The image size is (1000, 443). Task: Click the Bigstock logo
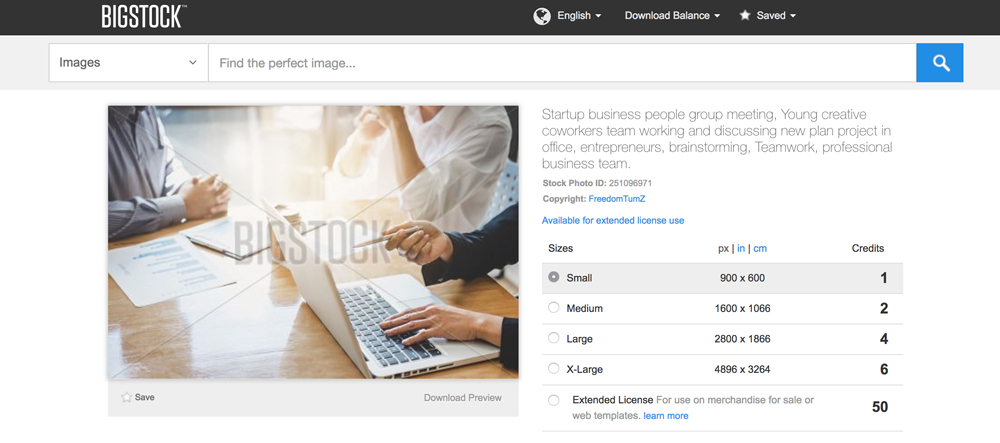click(143, 16)
